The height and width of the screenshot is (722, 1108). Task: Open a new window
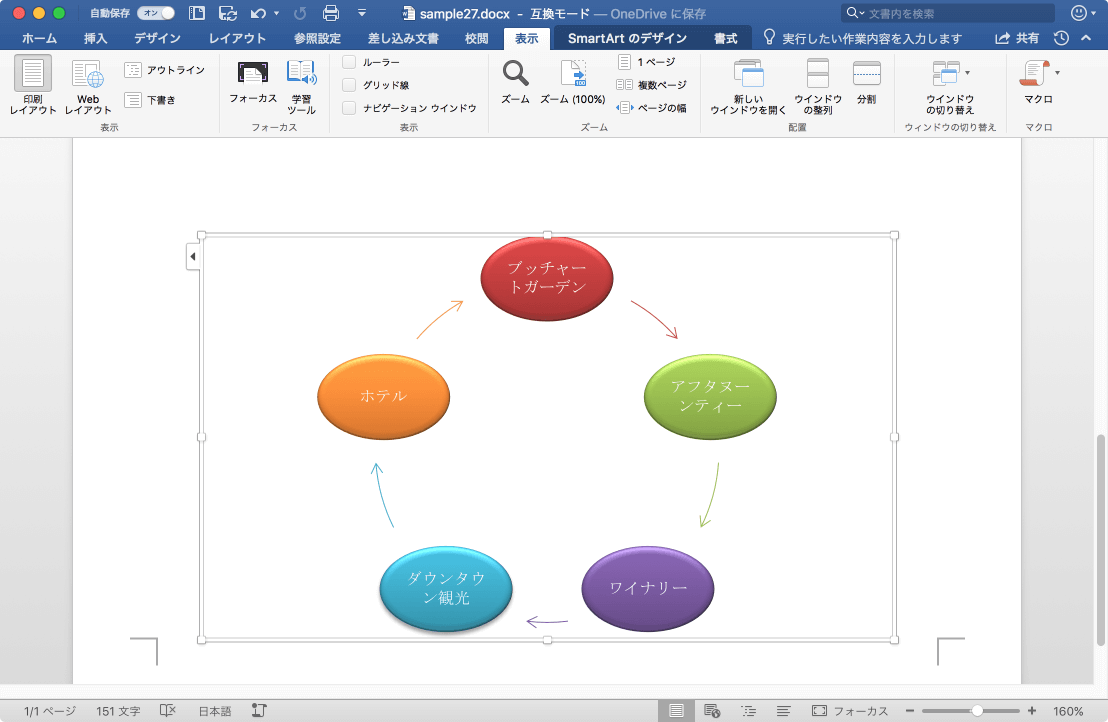pos(748,86)
